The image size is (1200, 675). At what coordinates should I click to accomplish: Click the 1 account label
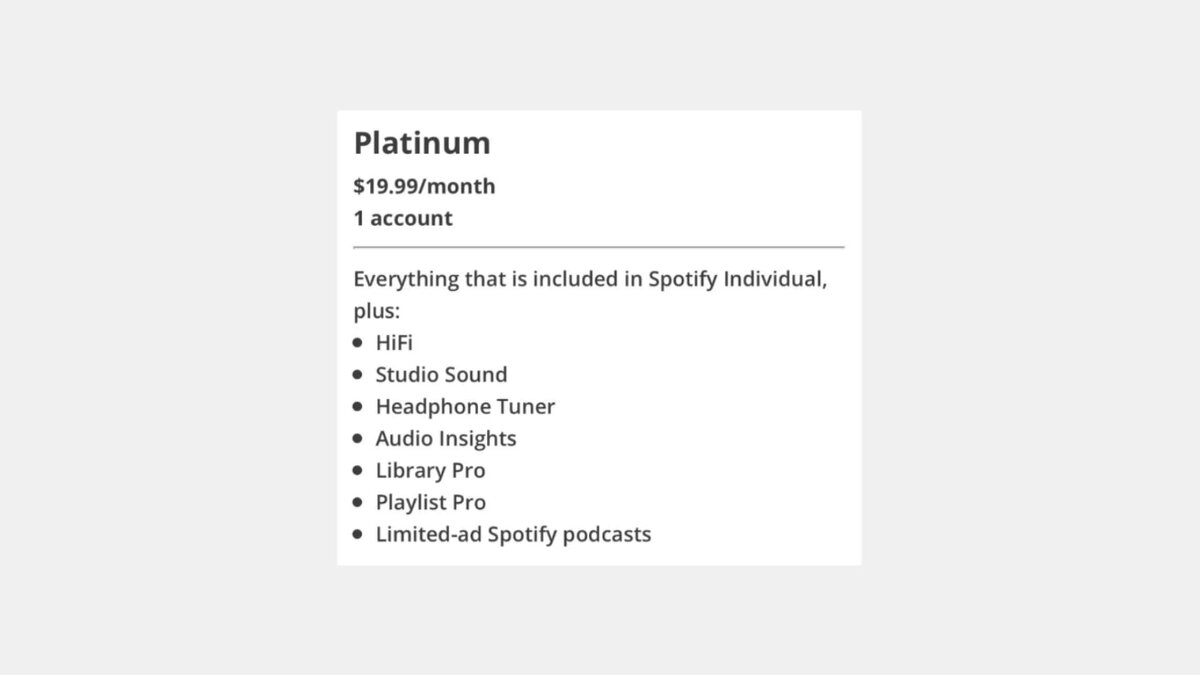403,218
